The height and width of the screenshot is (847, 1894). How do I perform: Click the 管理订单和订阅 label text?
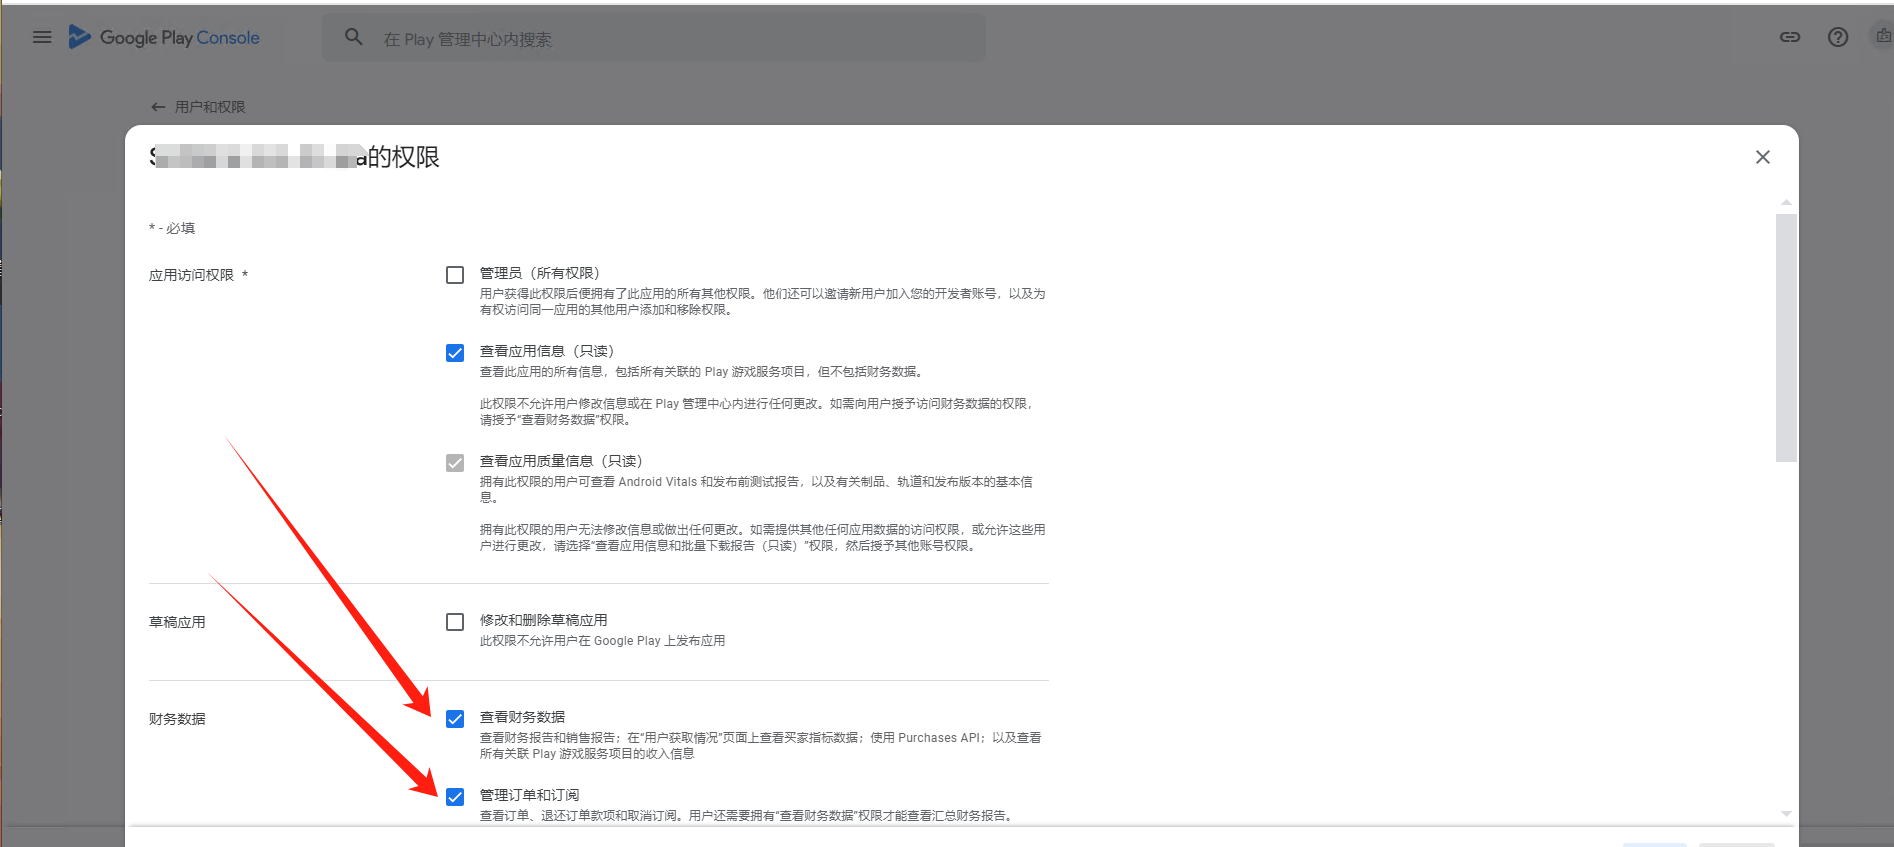point(529,795)
